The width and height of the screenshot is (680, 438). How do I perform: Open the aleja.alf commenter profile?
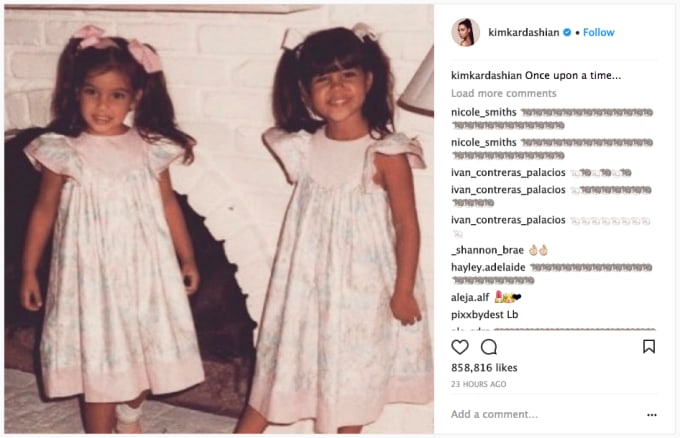click(x=470, y=297)
